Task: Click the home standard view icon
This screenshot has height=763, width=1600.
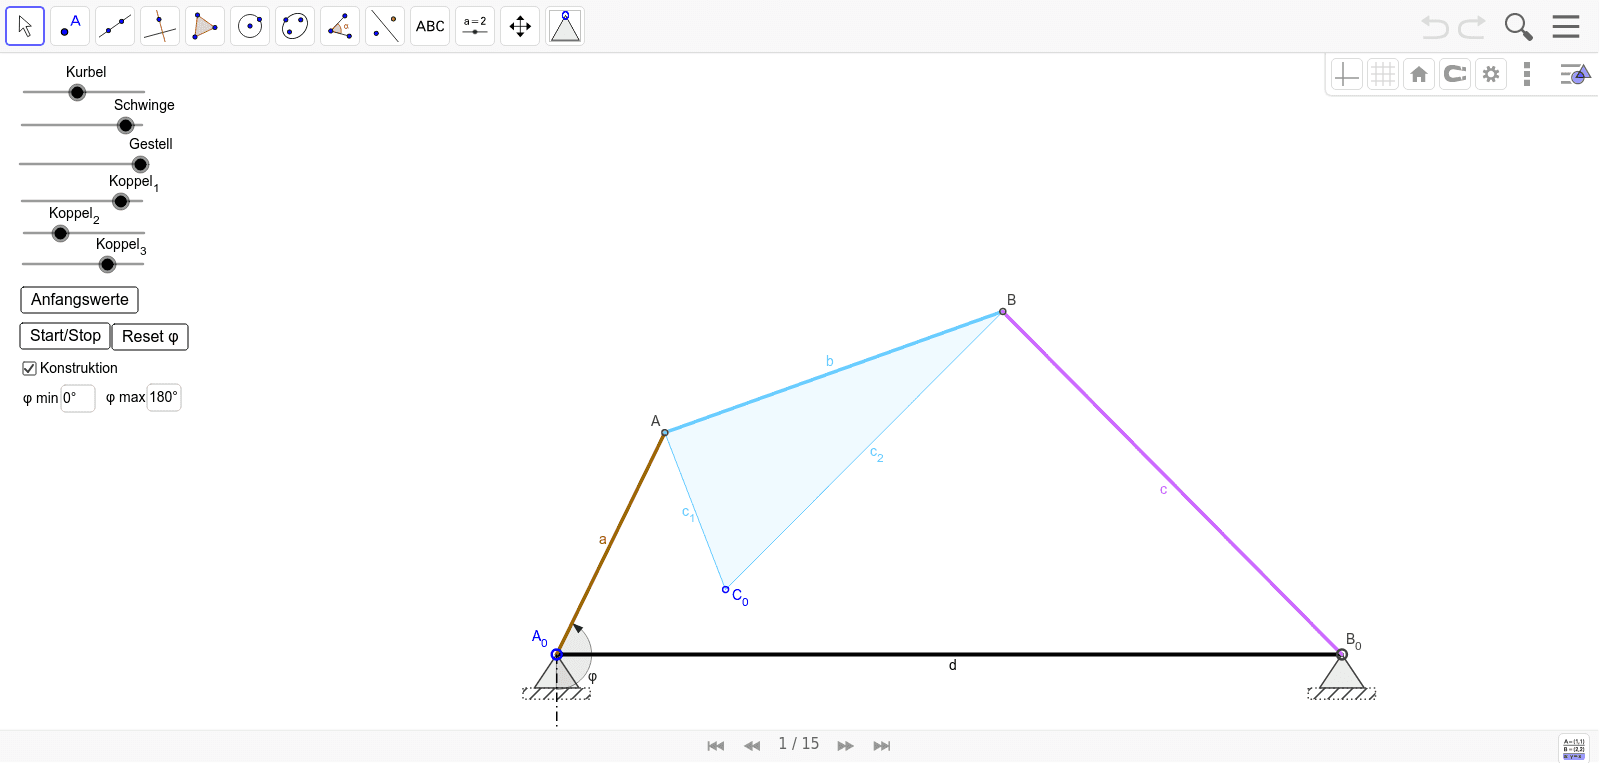Action: coord(1419,74)
